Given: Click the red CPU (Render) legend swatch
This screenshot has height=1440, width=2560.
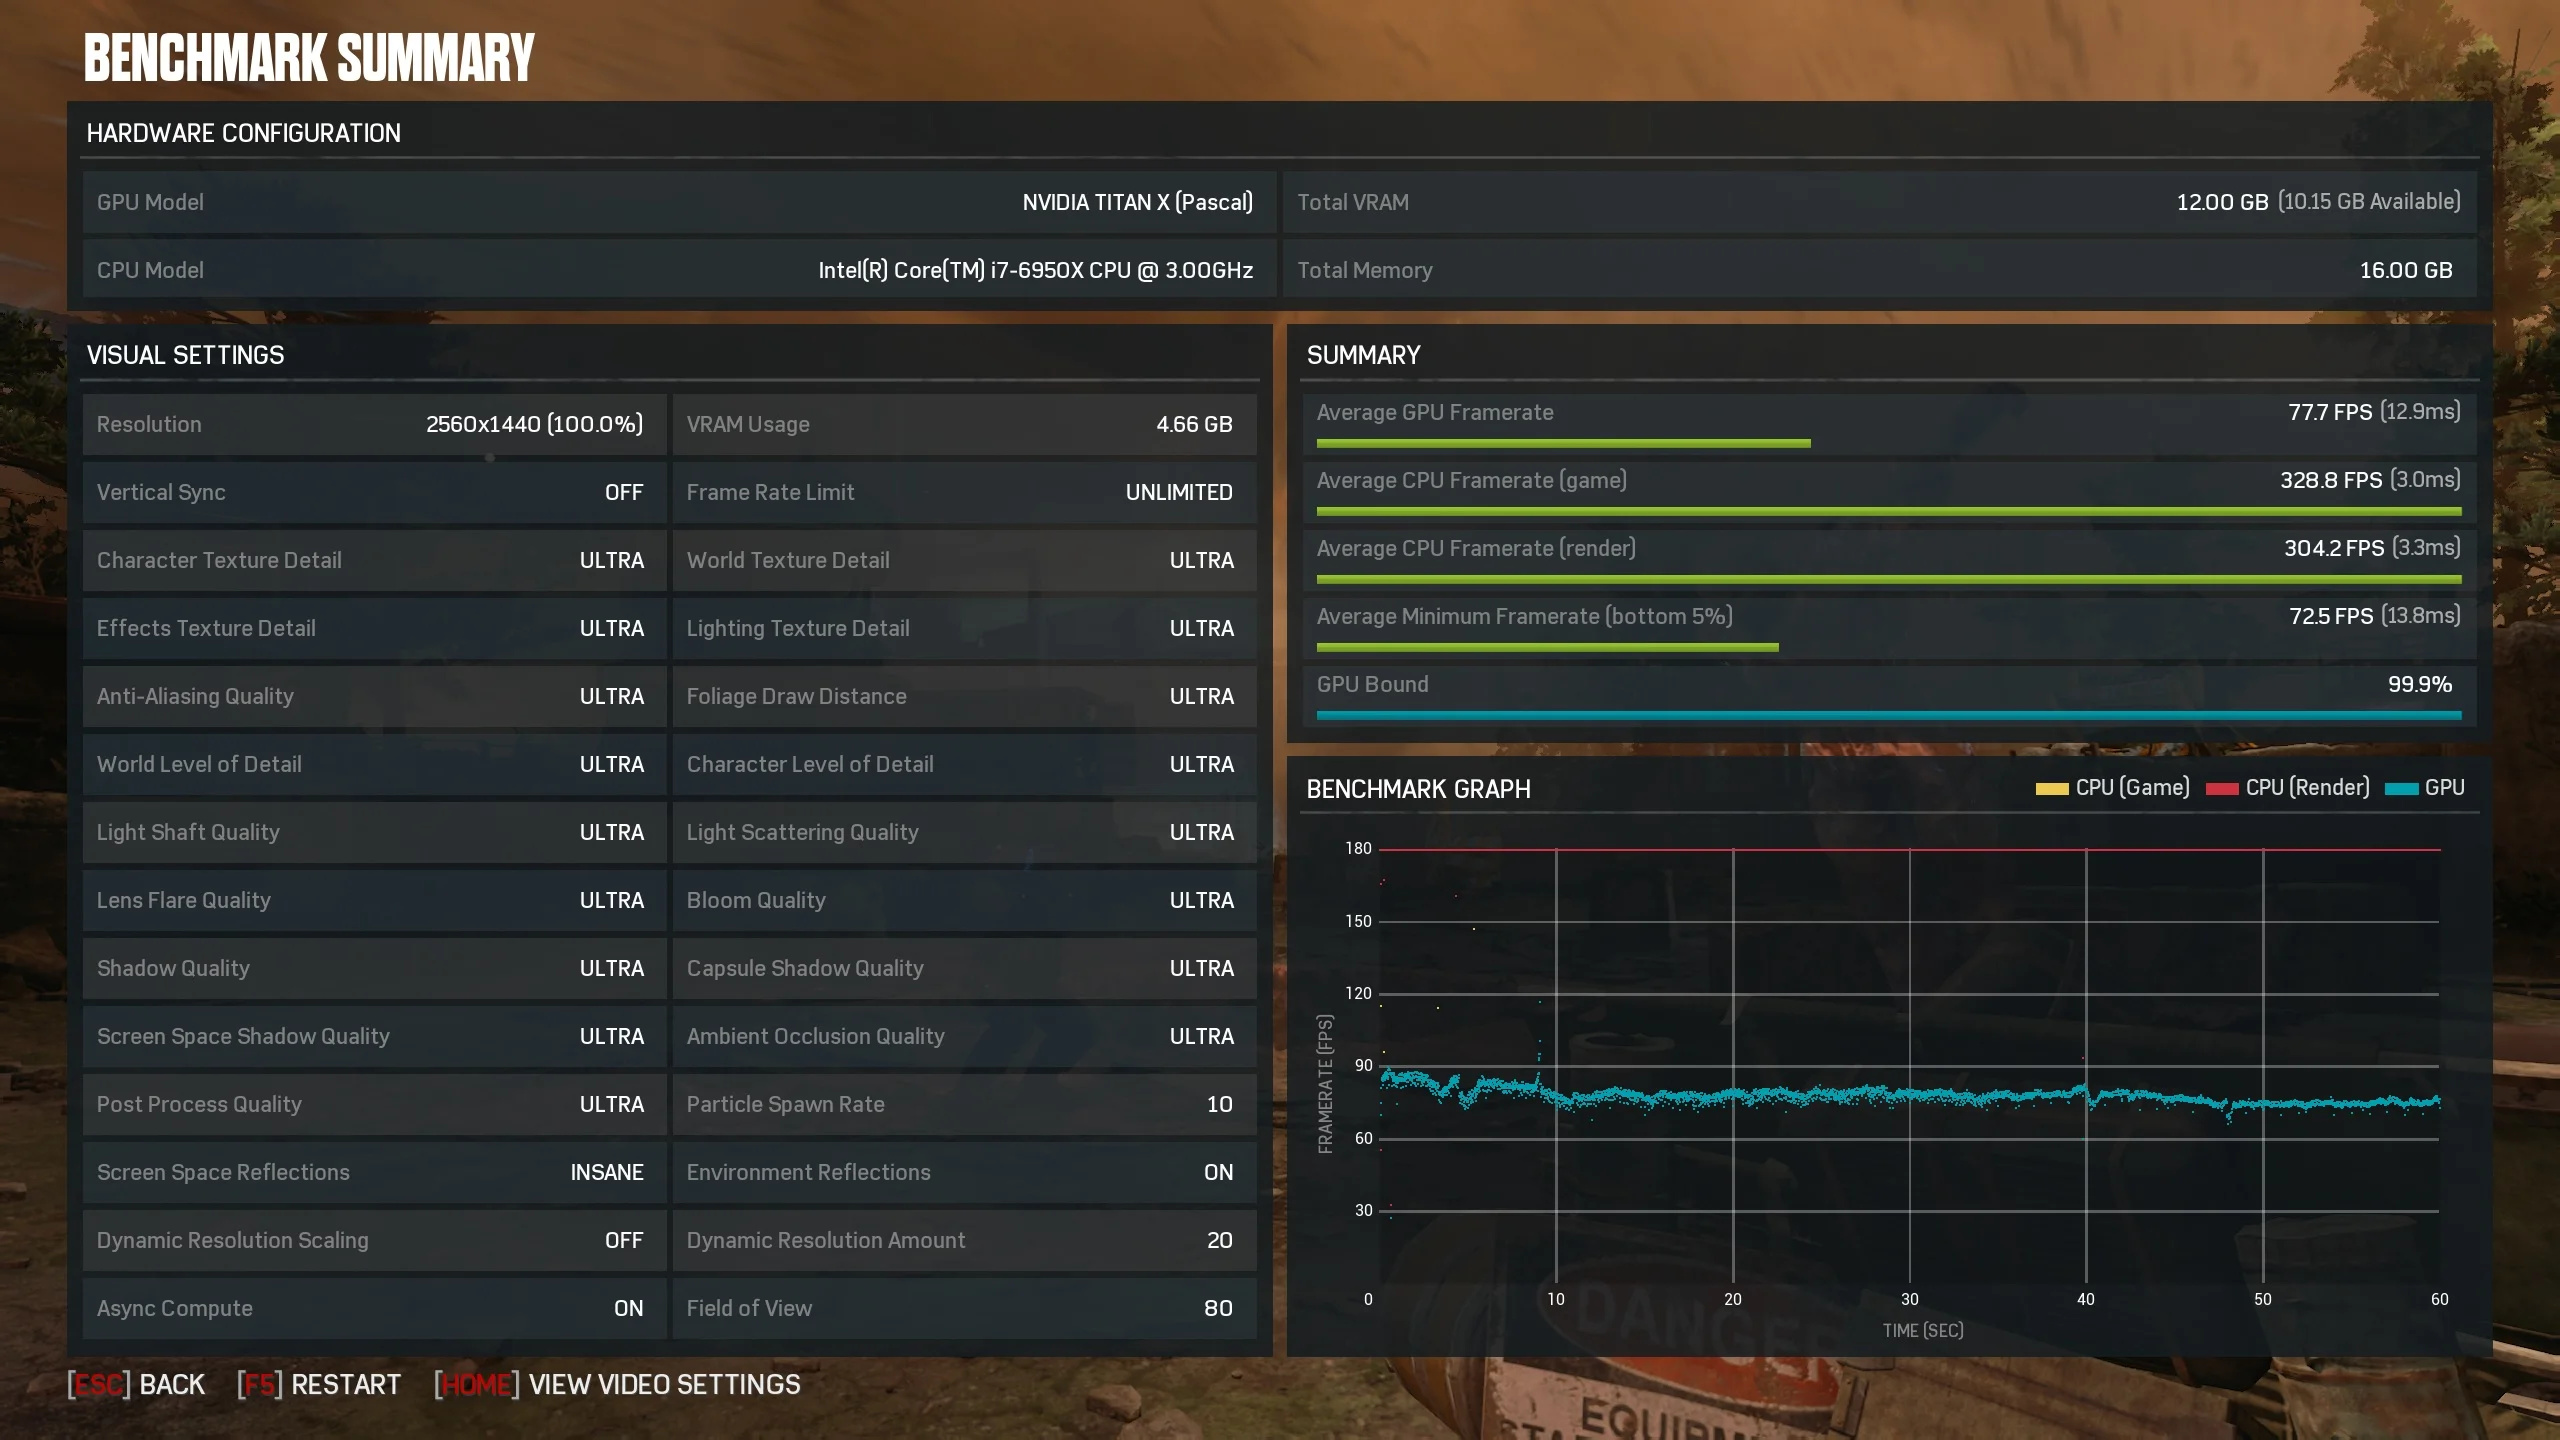Looking at the screenshot, I should click(x=2221, y=789).
